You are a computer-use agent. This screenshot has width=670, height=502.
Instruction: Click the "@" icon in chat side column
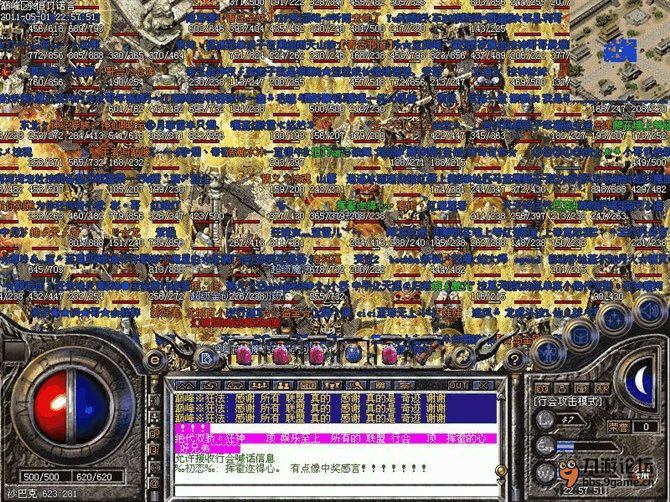click(x=154, y=484)
